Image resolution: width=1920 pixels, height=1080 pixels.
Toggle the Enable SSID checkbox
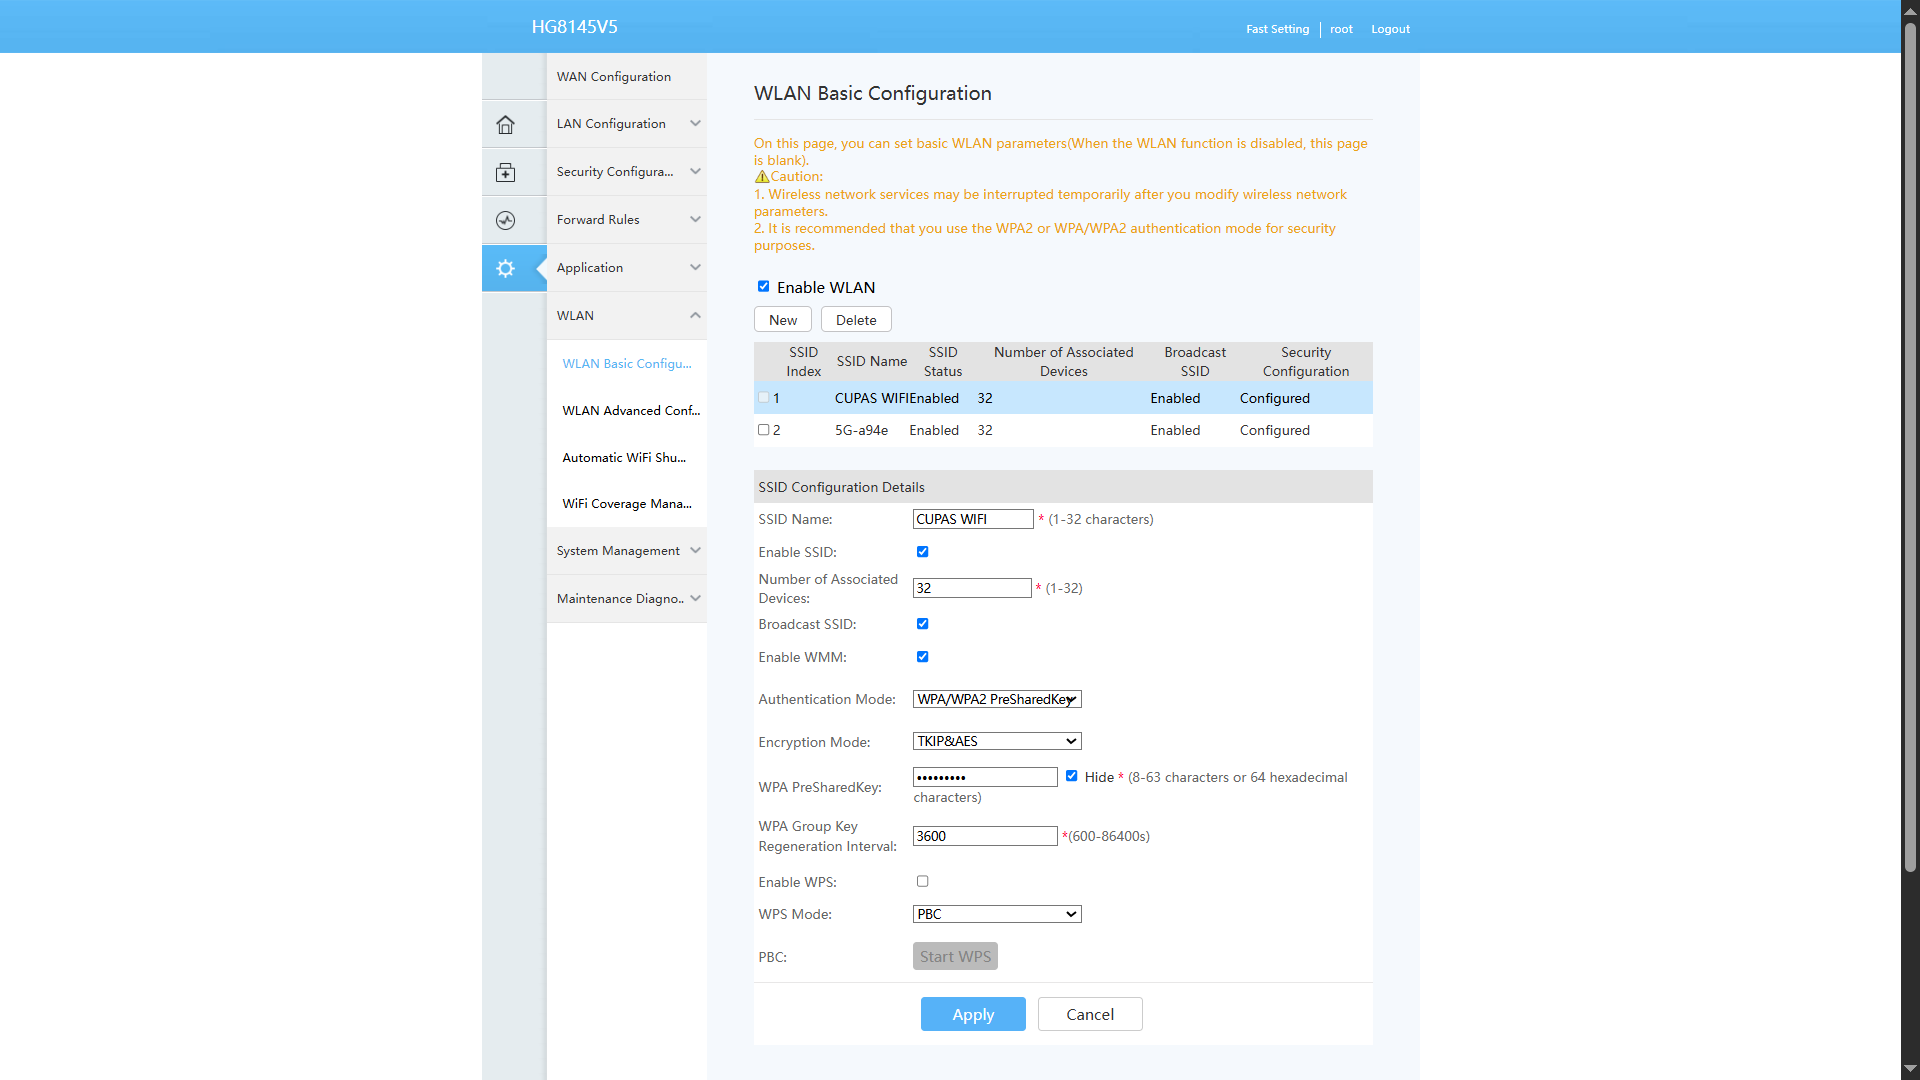(x=923, y=552)
